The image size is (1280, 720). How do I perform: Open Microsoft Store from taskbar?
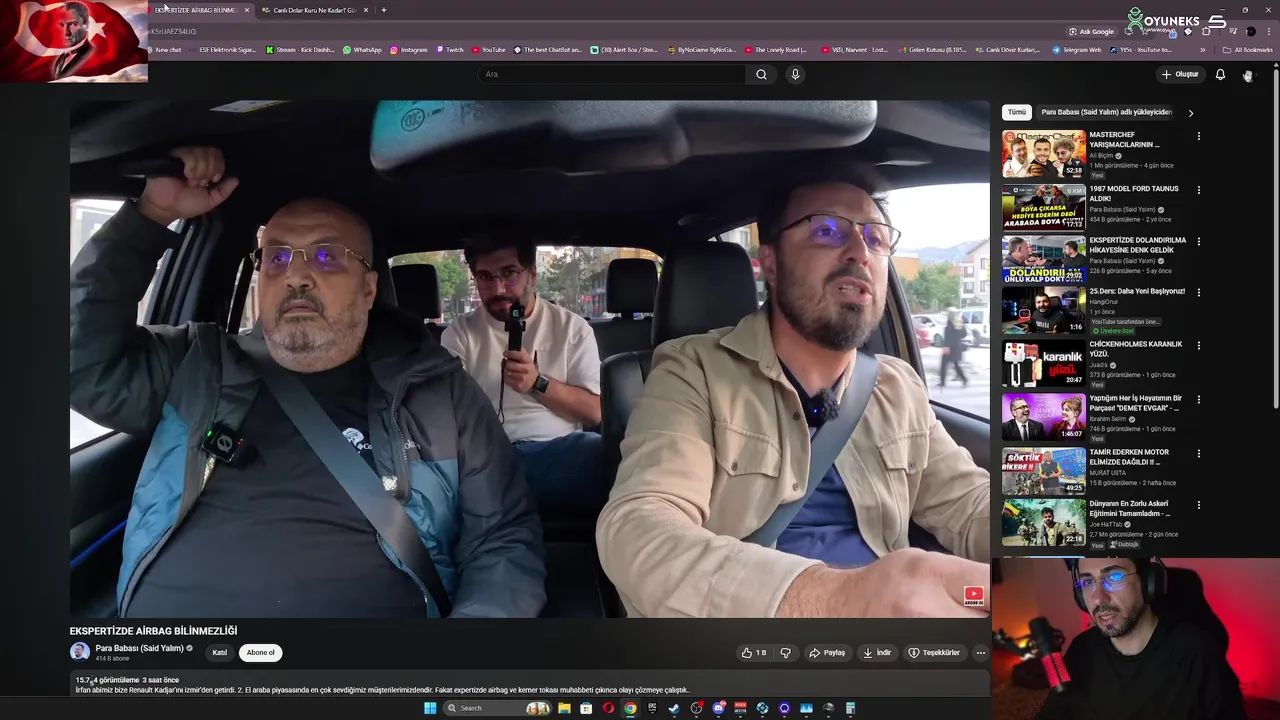[586, 708]
